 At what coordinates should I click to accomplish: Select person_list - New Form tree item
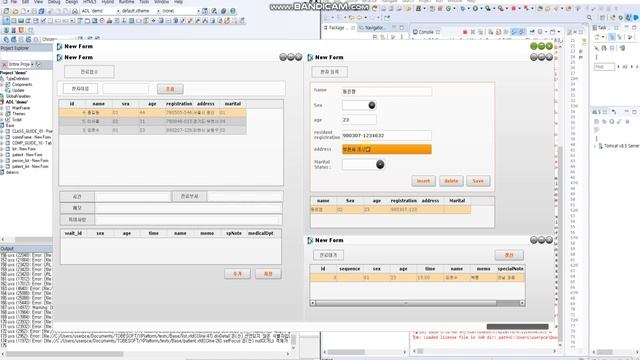30,161
